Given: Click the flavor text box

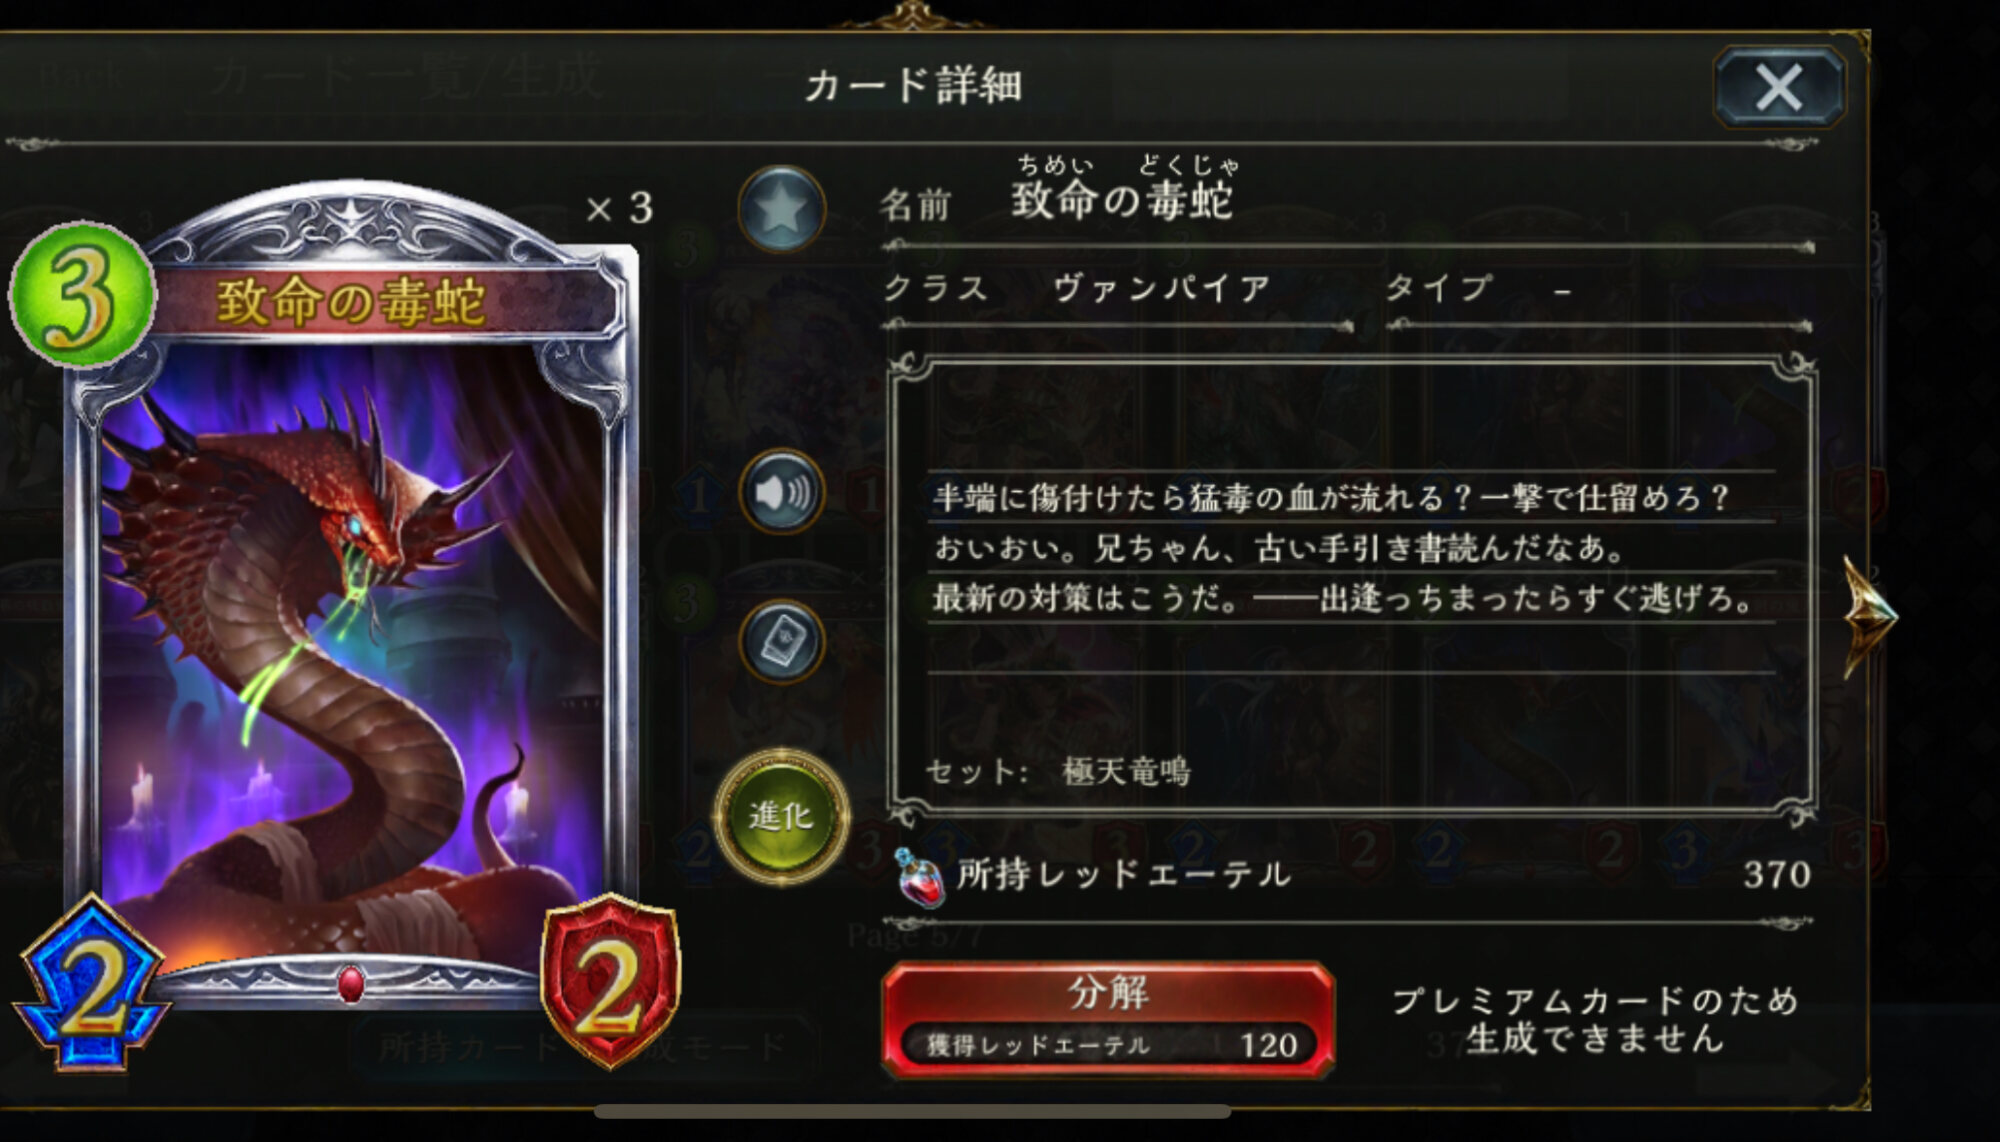Looking at the screenshot, I should point(1352,585).
